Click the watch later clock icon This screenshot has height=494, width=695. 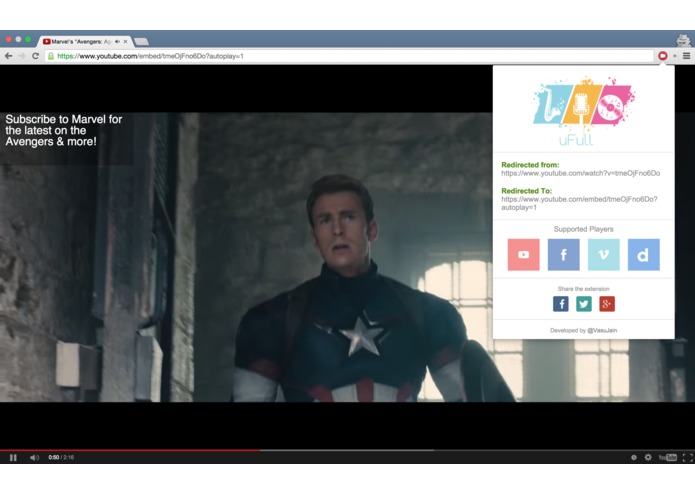634,457
